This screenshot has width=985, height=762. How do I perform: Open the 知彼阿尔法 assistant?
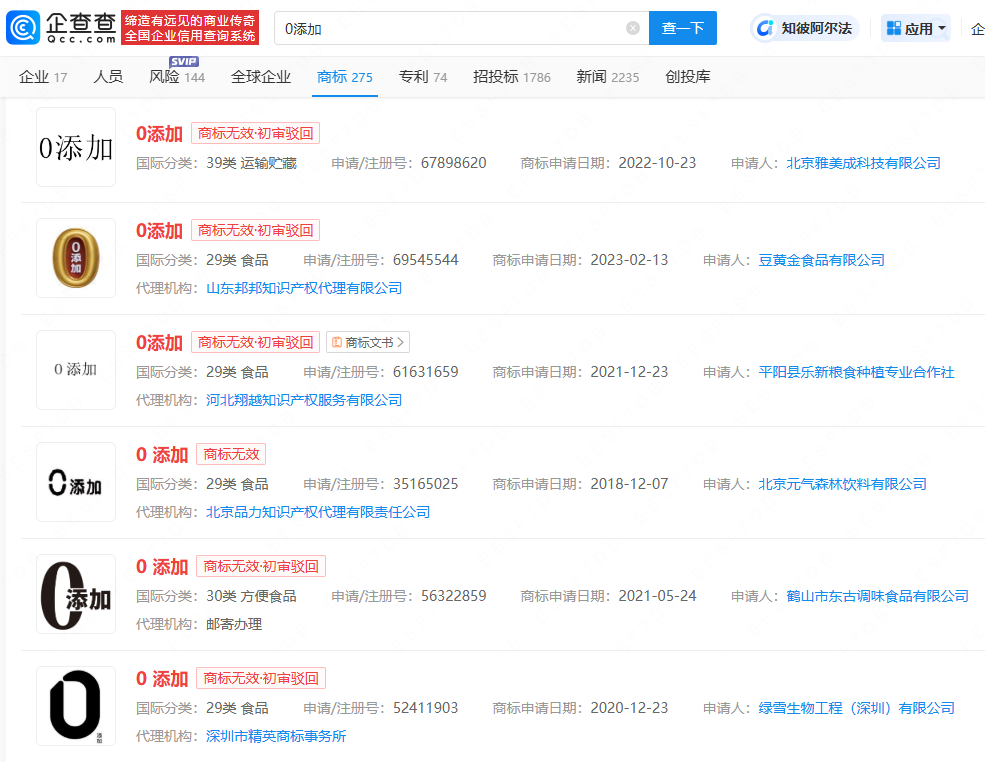(x=805, y=28)
